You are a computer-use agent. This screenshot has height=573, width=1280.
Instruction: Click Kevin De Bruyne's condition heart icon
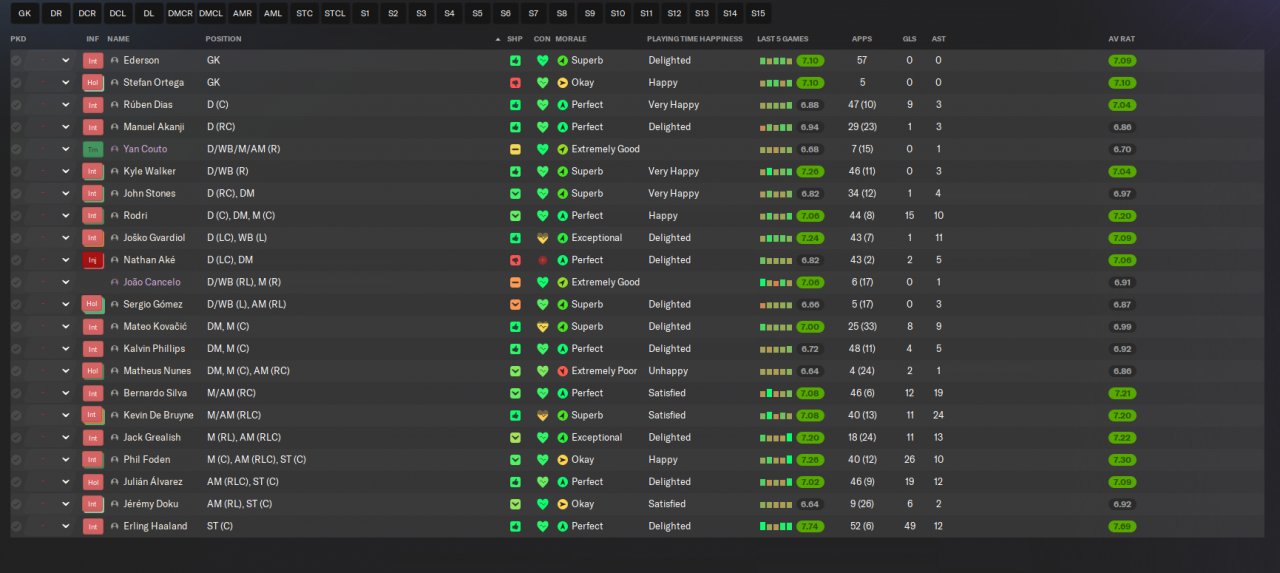pyautogui.click(x=543, y=415)
